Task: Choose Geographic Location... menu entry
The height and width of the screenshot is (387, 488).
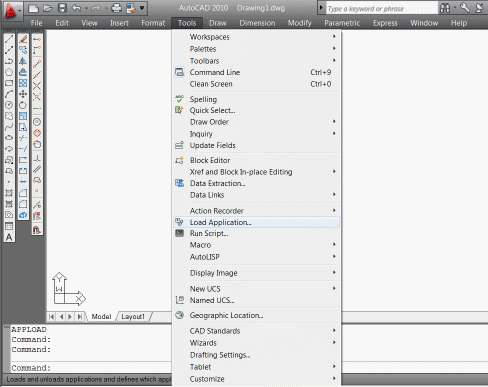Action: [x=256, y=315]
